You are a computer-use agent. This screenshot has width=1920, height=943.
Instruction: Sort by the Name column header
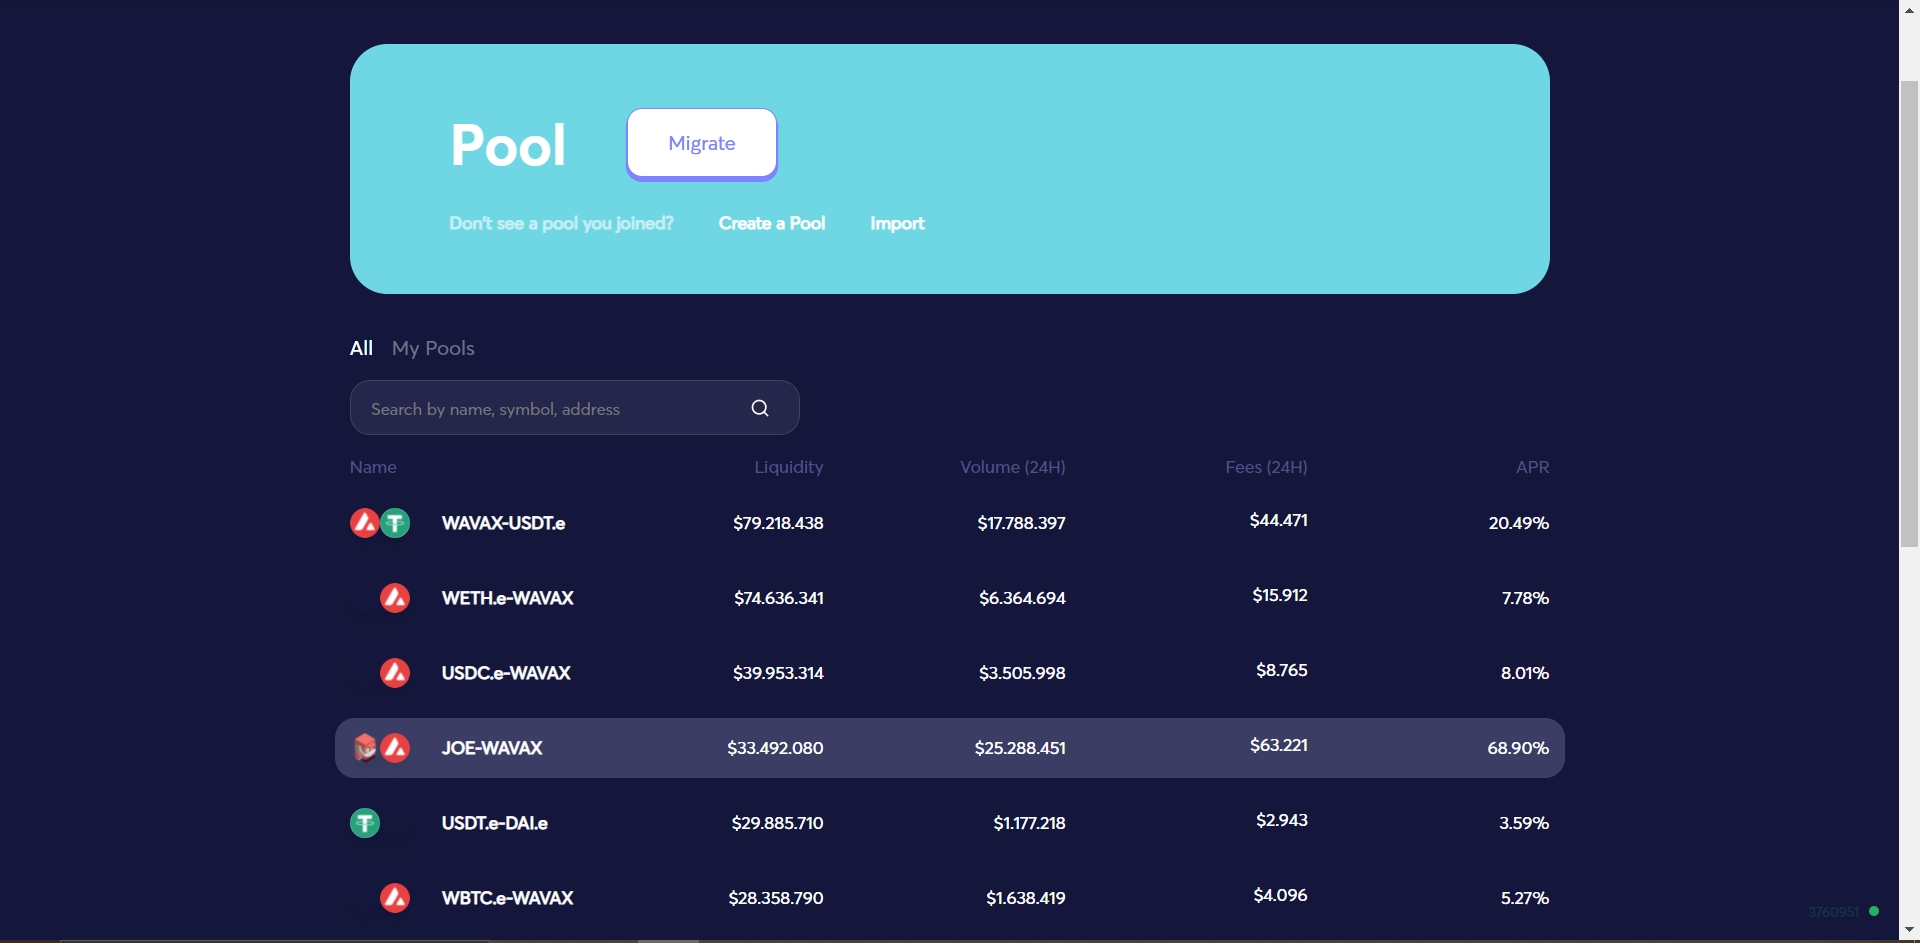coord(373,467)
